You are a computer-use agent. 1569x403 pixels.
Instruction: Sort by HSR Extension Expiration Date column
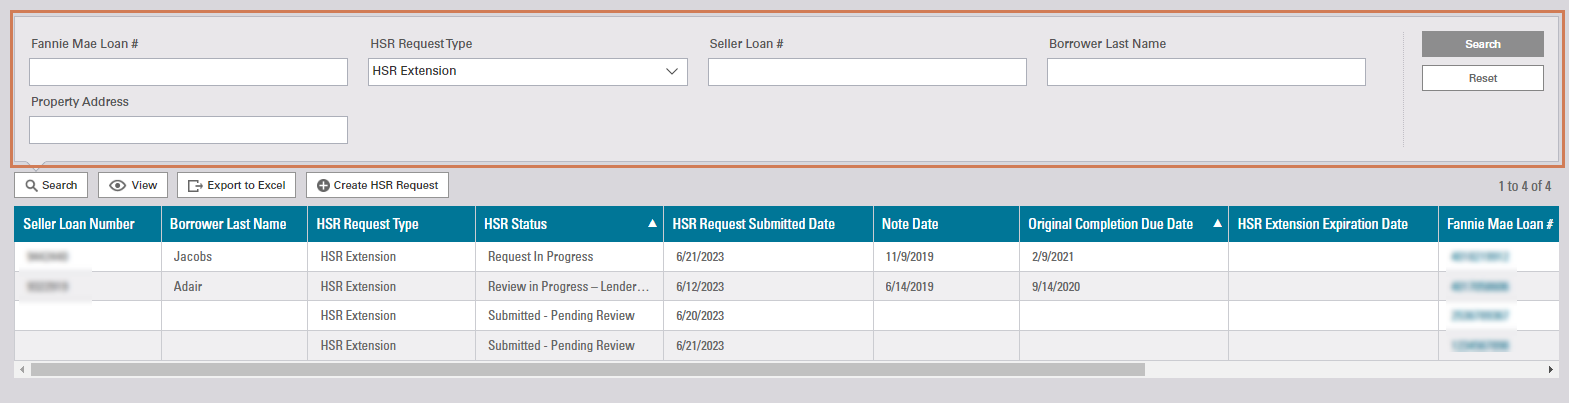pos(1334,224)
